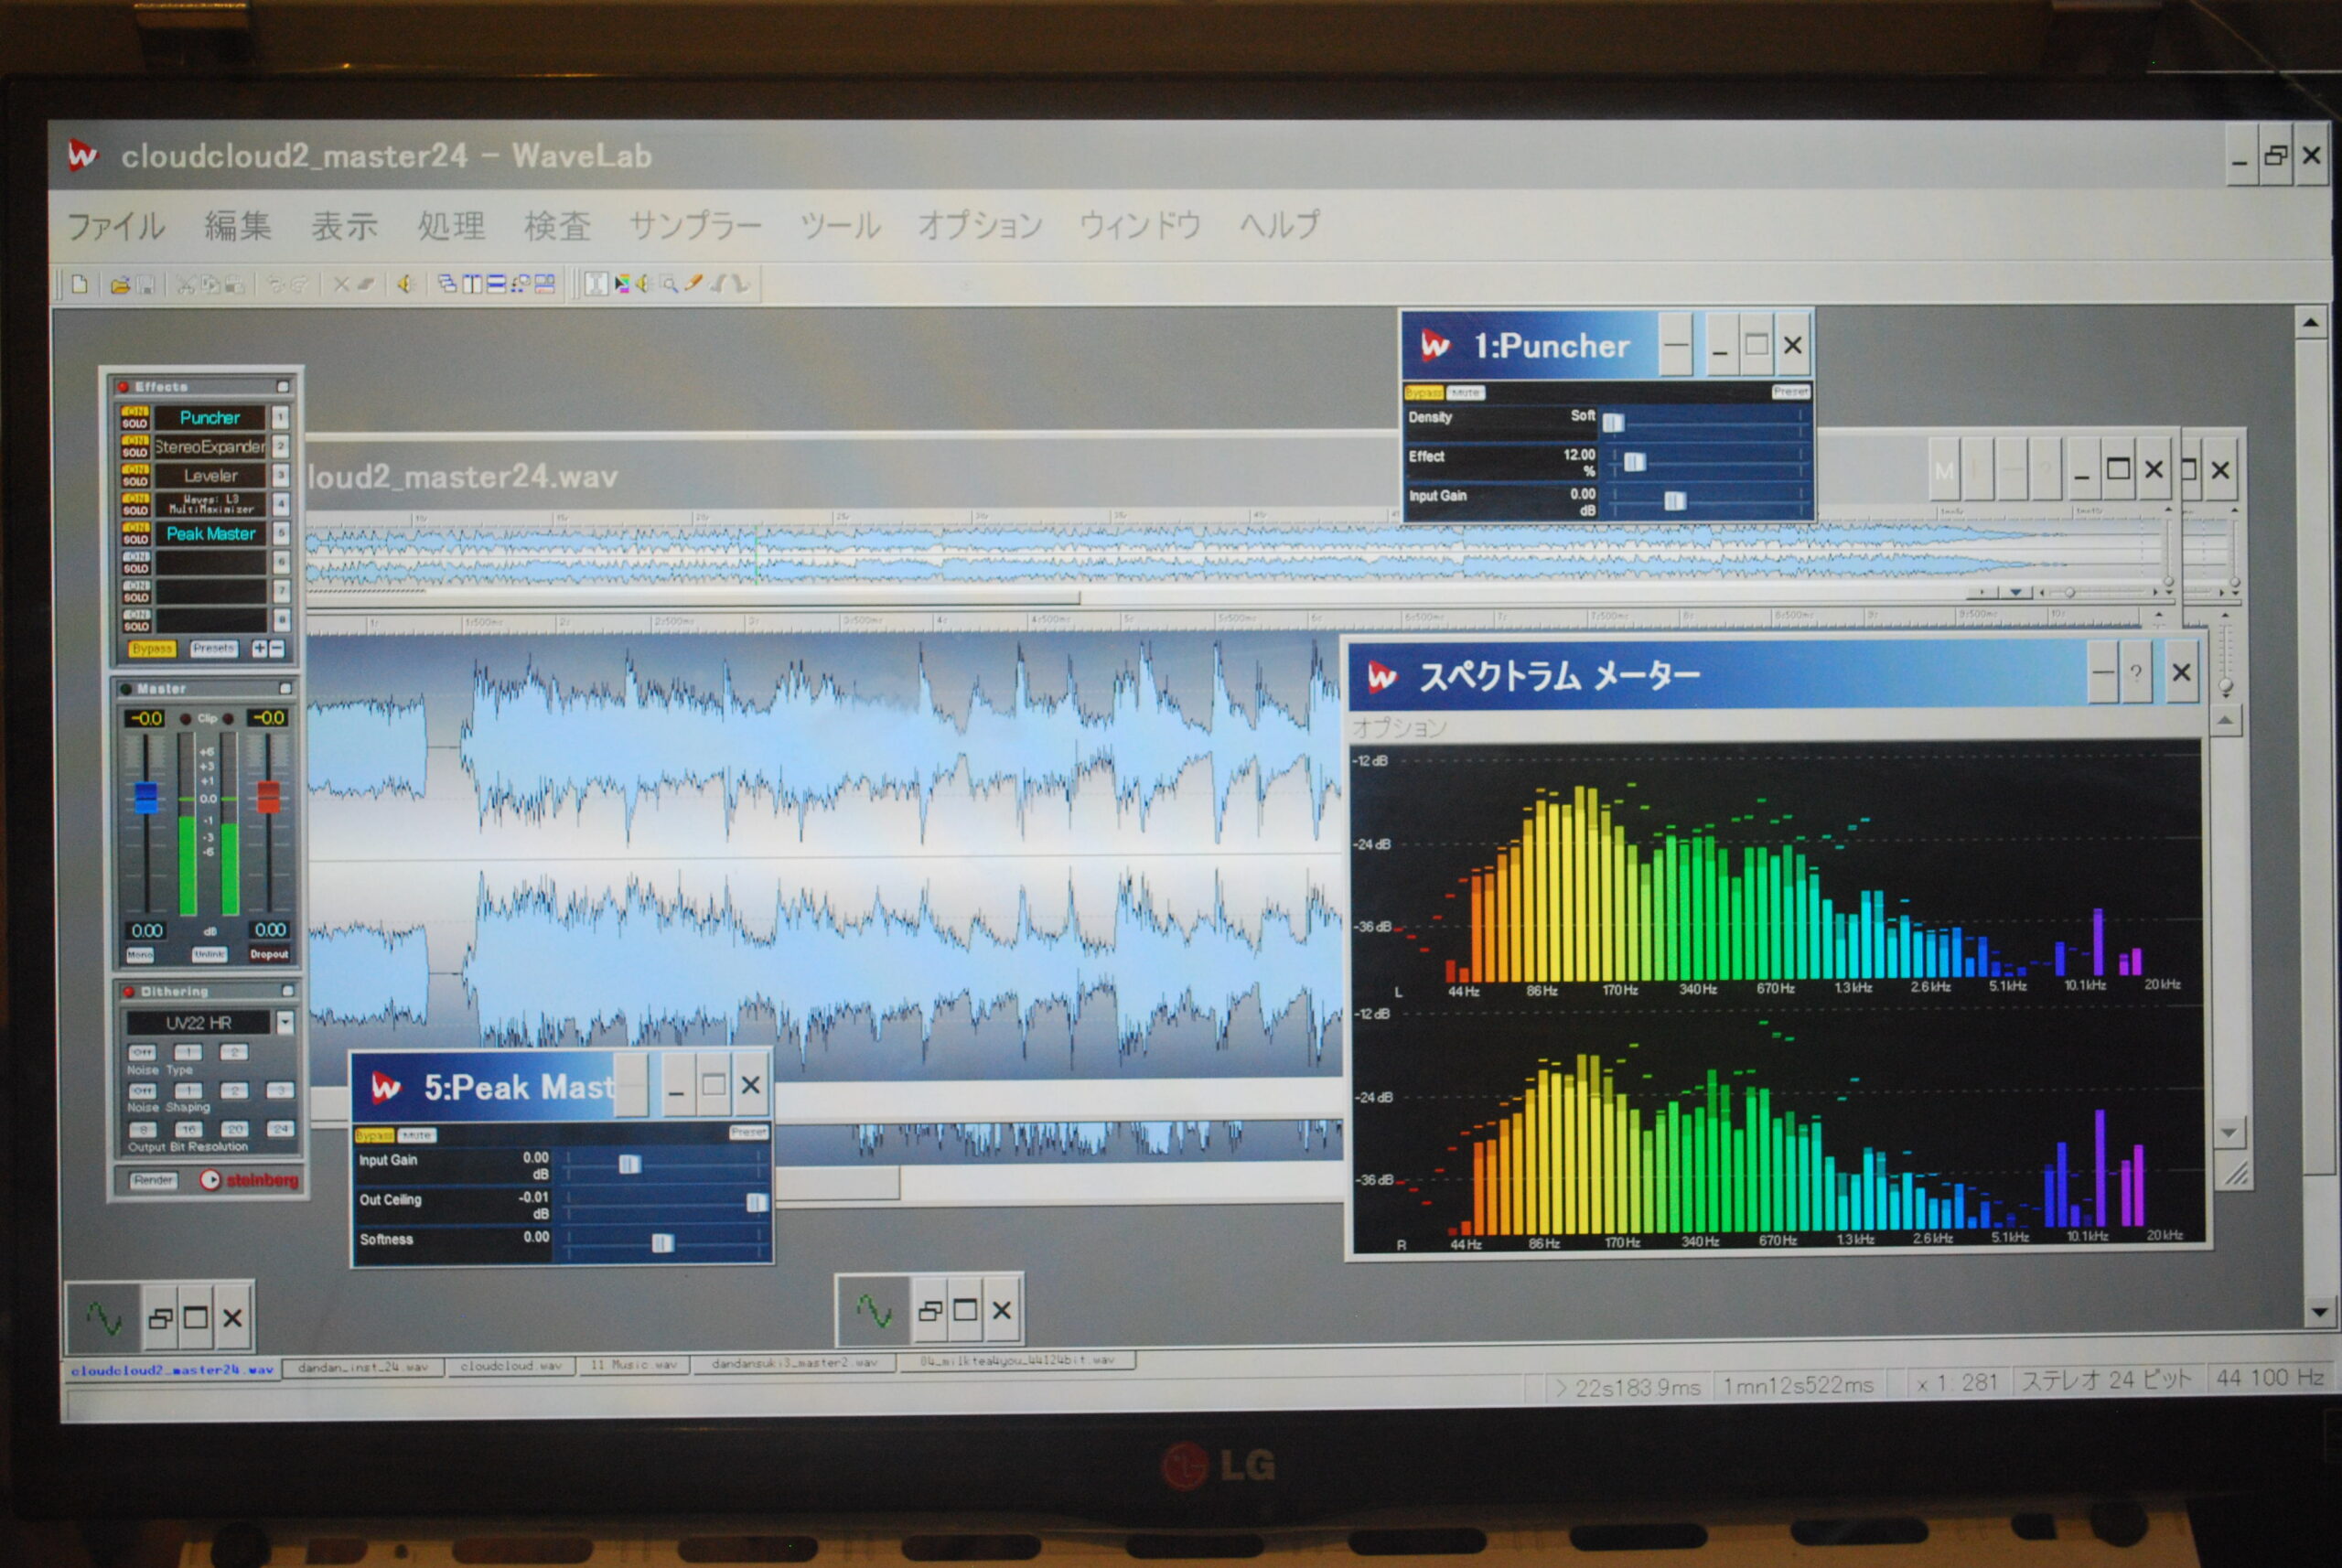Viewport: 2342px width, 1568px height.
Task: Click Mute in Peak Master plugin window
Action: pyautogui.click(x=417, y=1135)
